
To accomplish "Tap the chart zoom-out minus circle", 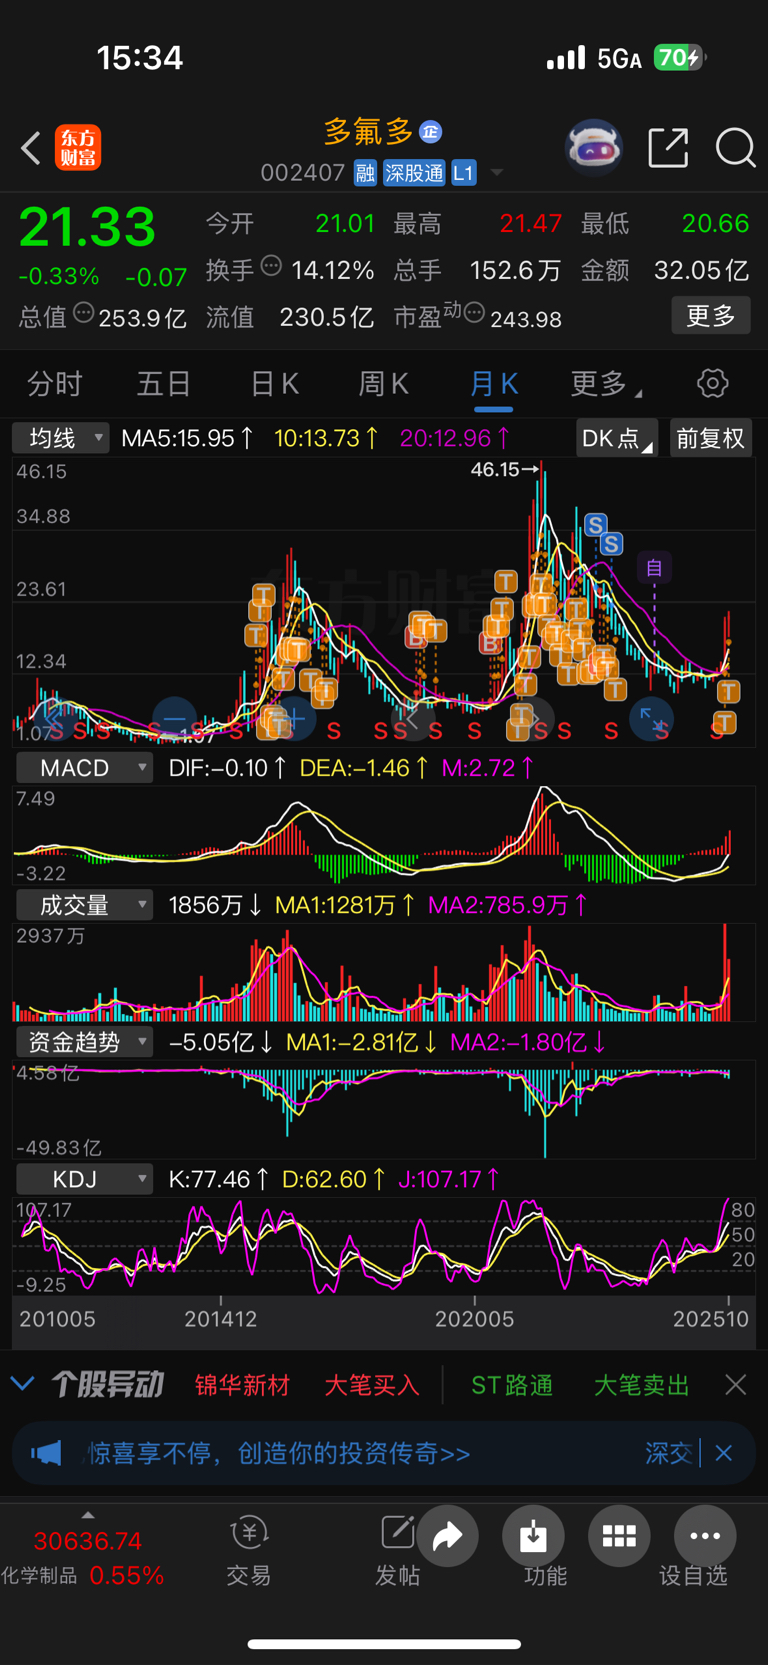I will pyautogui.click(x=174, y=719).
